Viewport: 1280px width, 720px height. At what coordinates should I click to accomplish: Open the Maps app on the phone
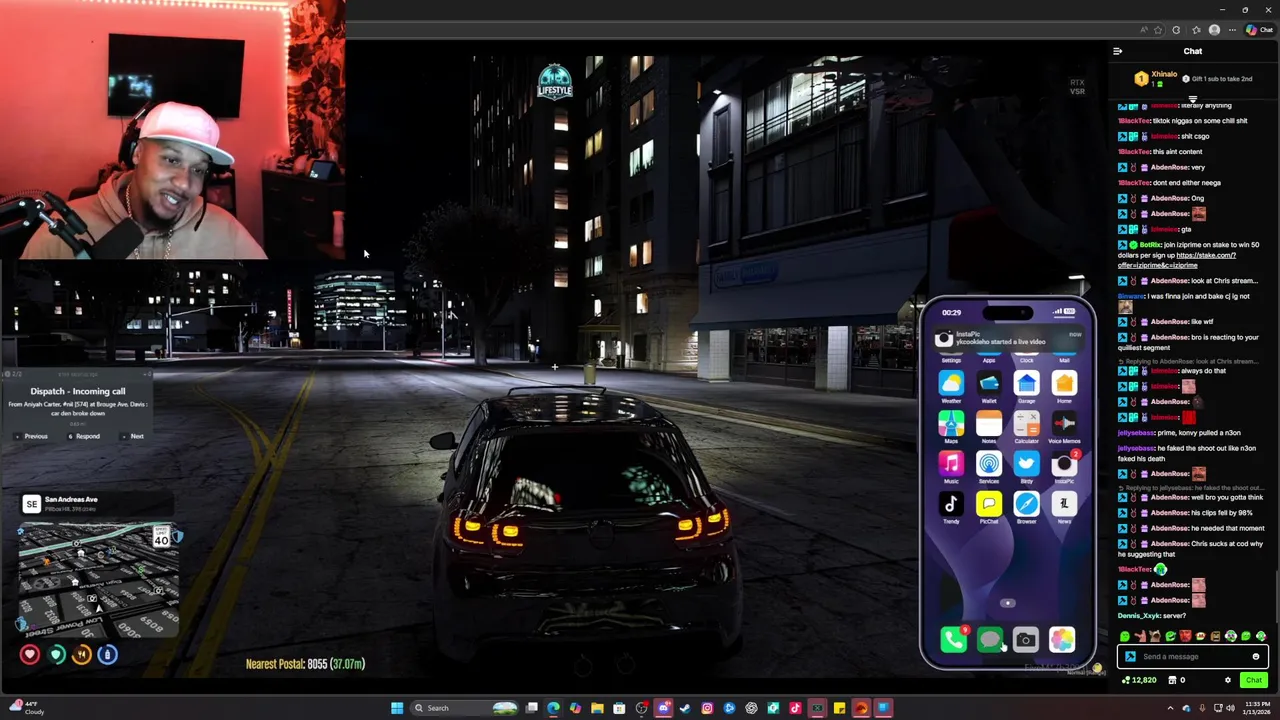pos(951,424)
